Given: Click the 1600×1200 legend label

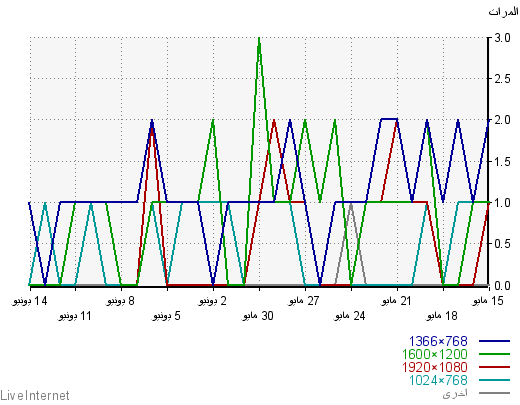Looking at the screenshot, I should 435,354.
